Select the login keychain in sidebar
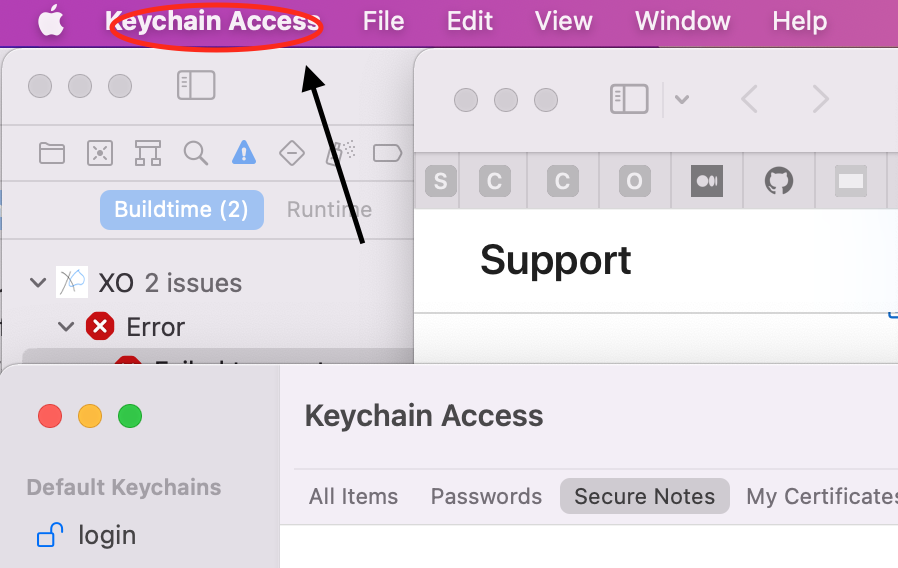Viewport: 898px width, 568px height. [107, 535]
